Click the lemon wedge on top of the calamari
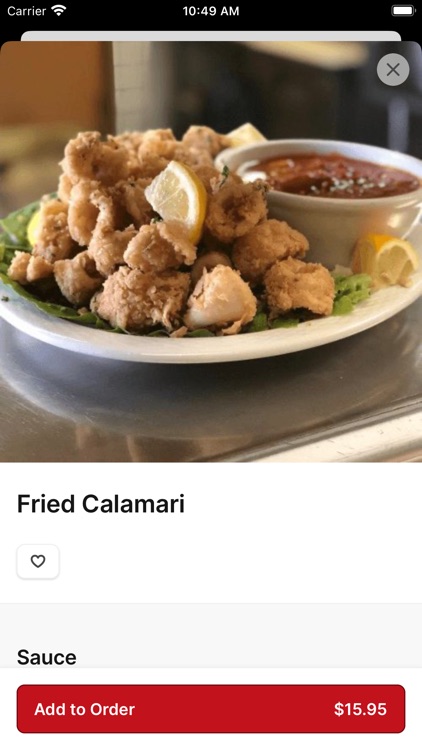 pos(177,199)
